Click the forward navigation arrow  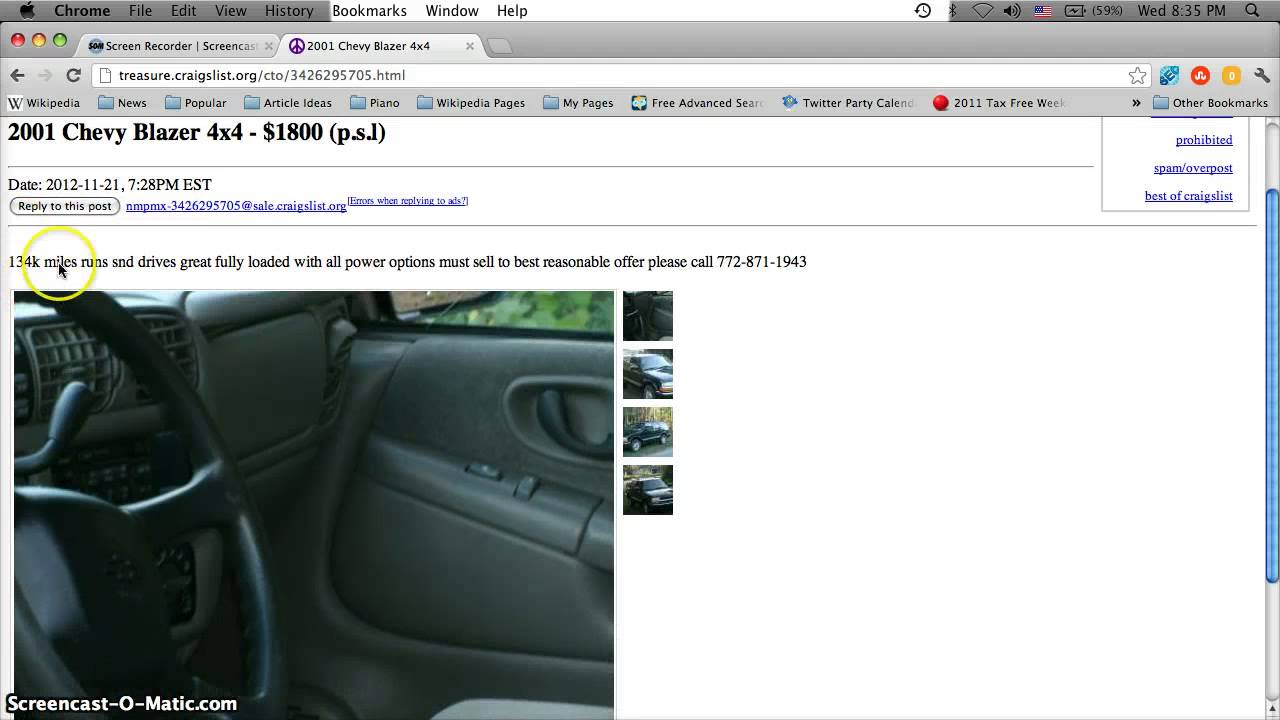pos(45,75)
